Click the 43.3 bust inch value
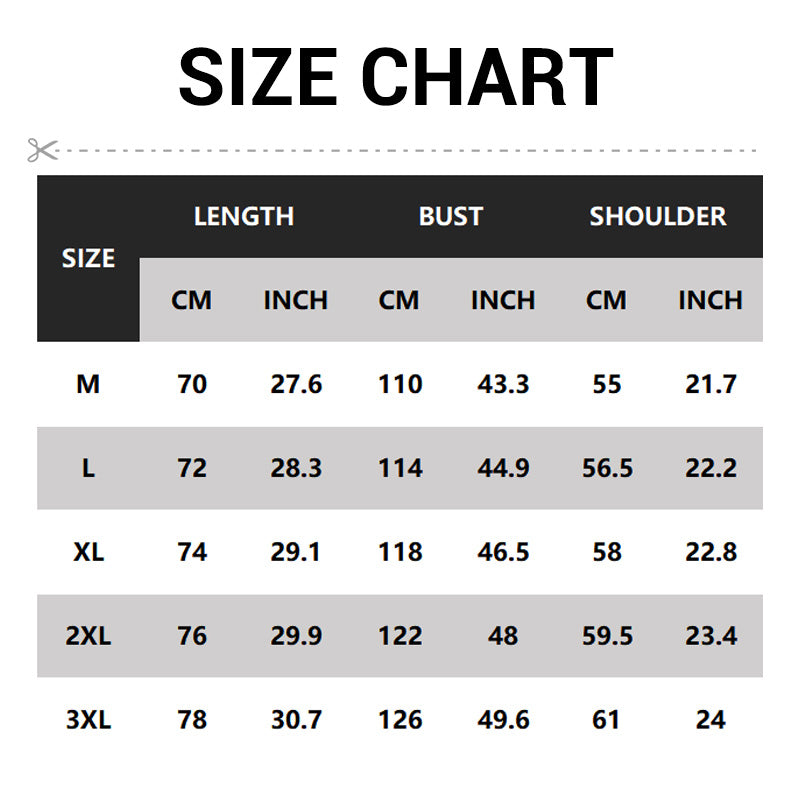This screenshot has height=800, width=800. [503, 384]
